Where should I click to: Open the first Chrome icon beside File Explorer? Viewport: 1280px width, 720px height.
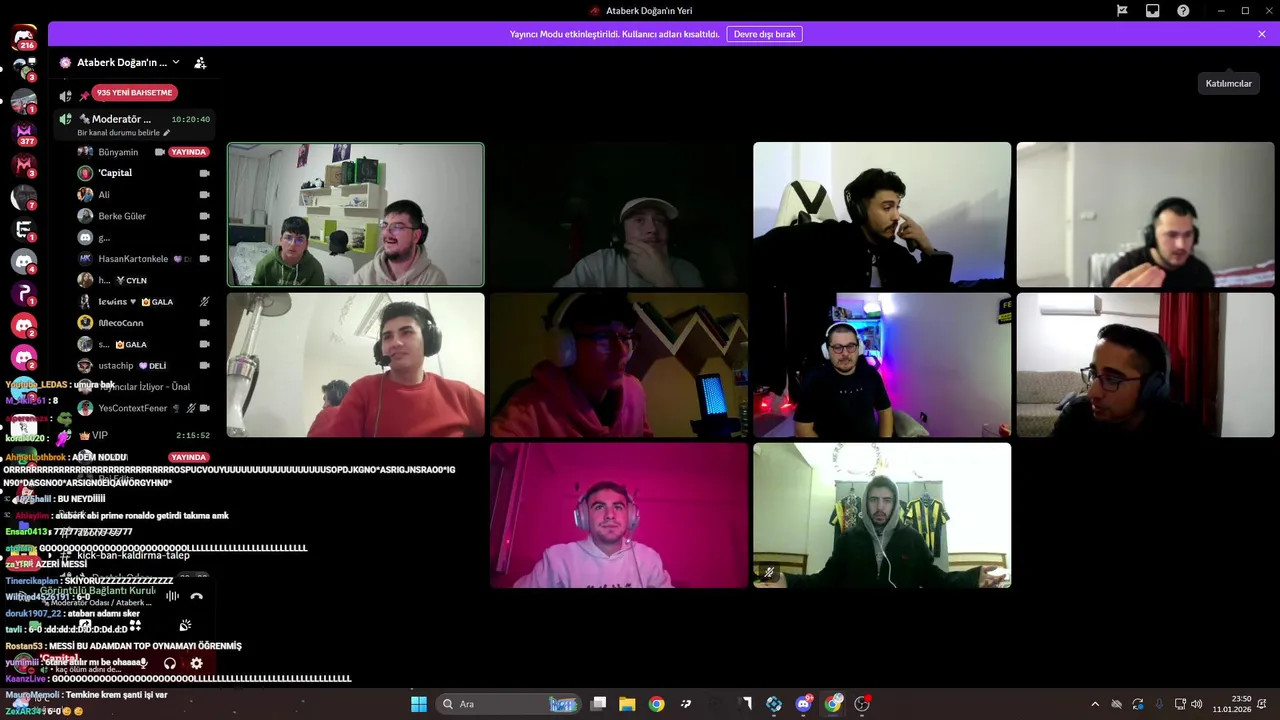click(656, 704)
